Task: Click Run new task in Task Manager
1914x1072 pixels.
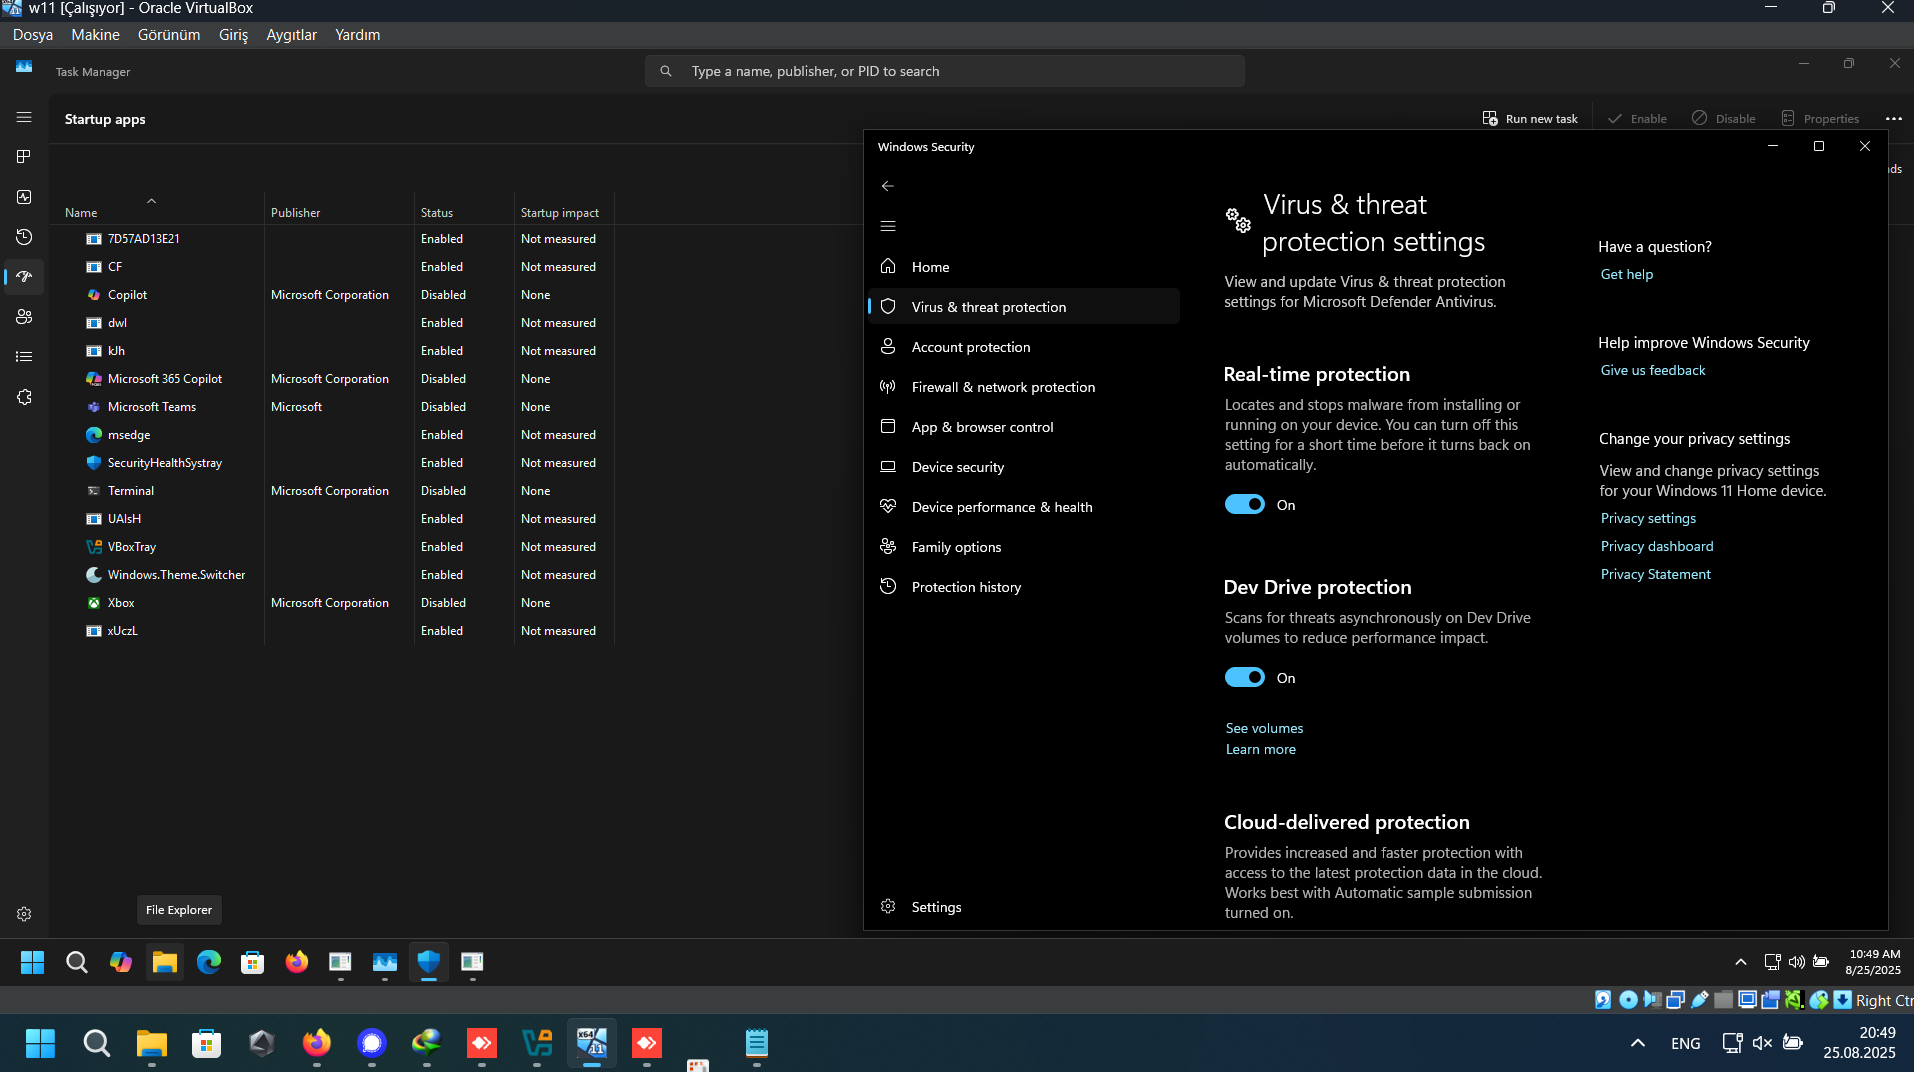Action: click(x=1530, y=118)
